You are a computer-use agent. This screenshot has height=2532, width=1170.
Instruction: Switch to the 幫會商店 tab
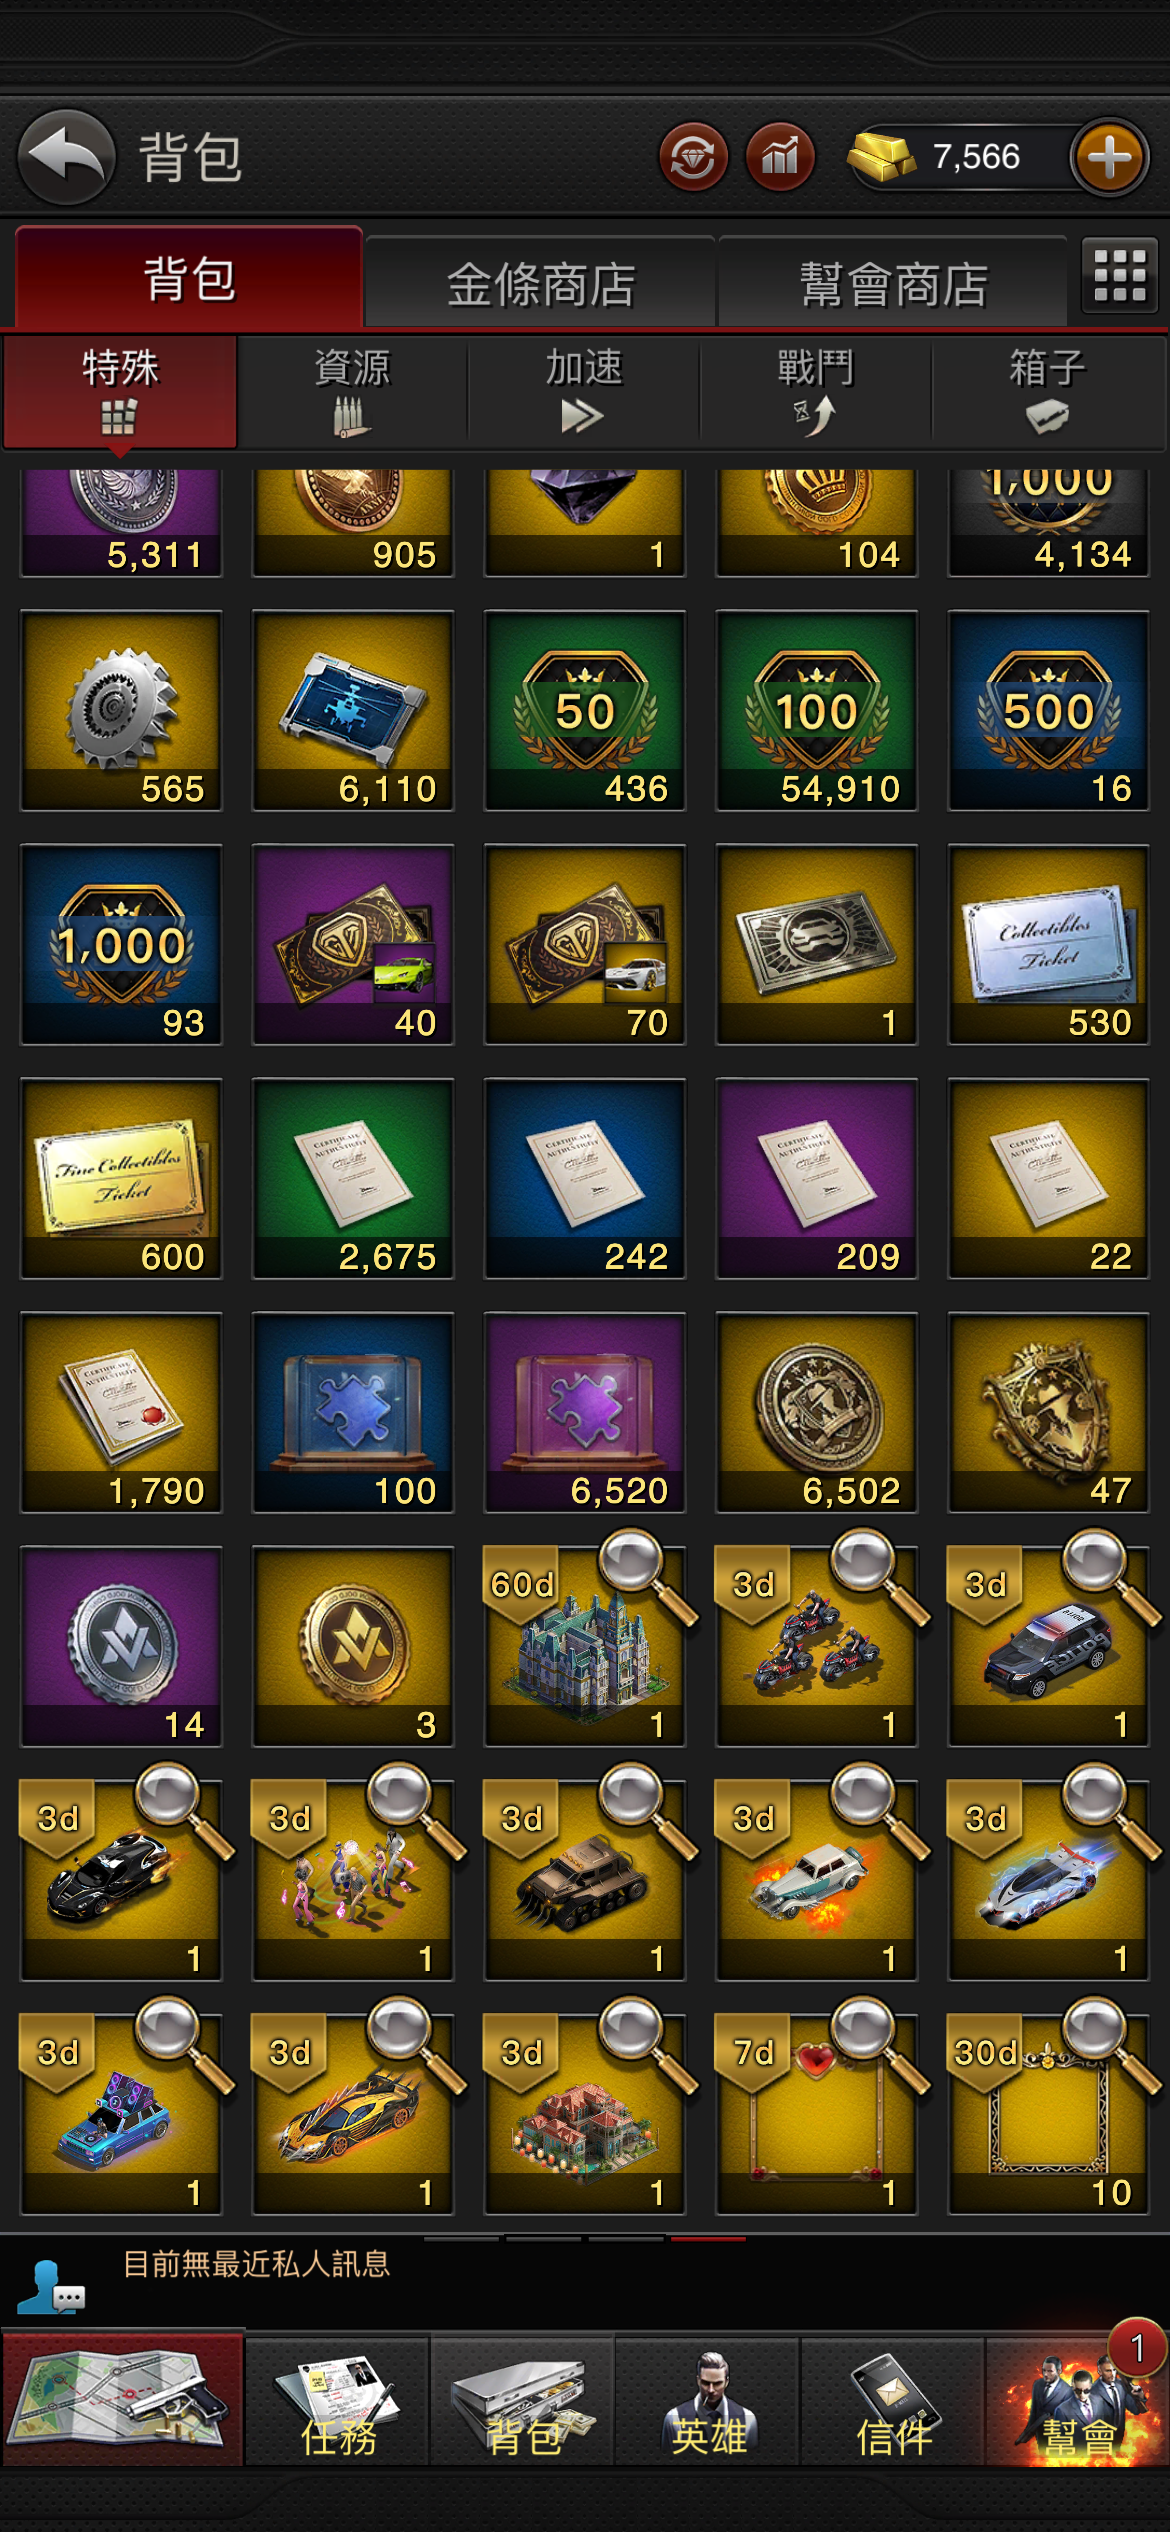tap(893, 284)
